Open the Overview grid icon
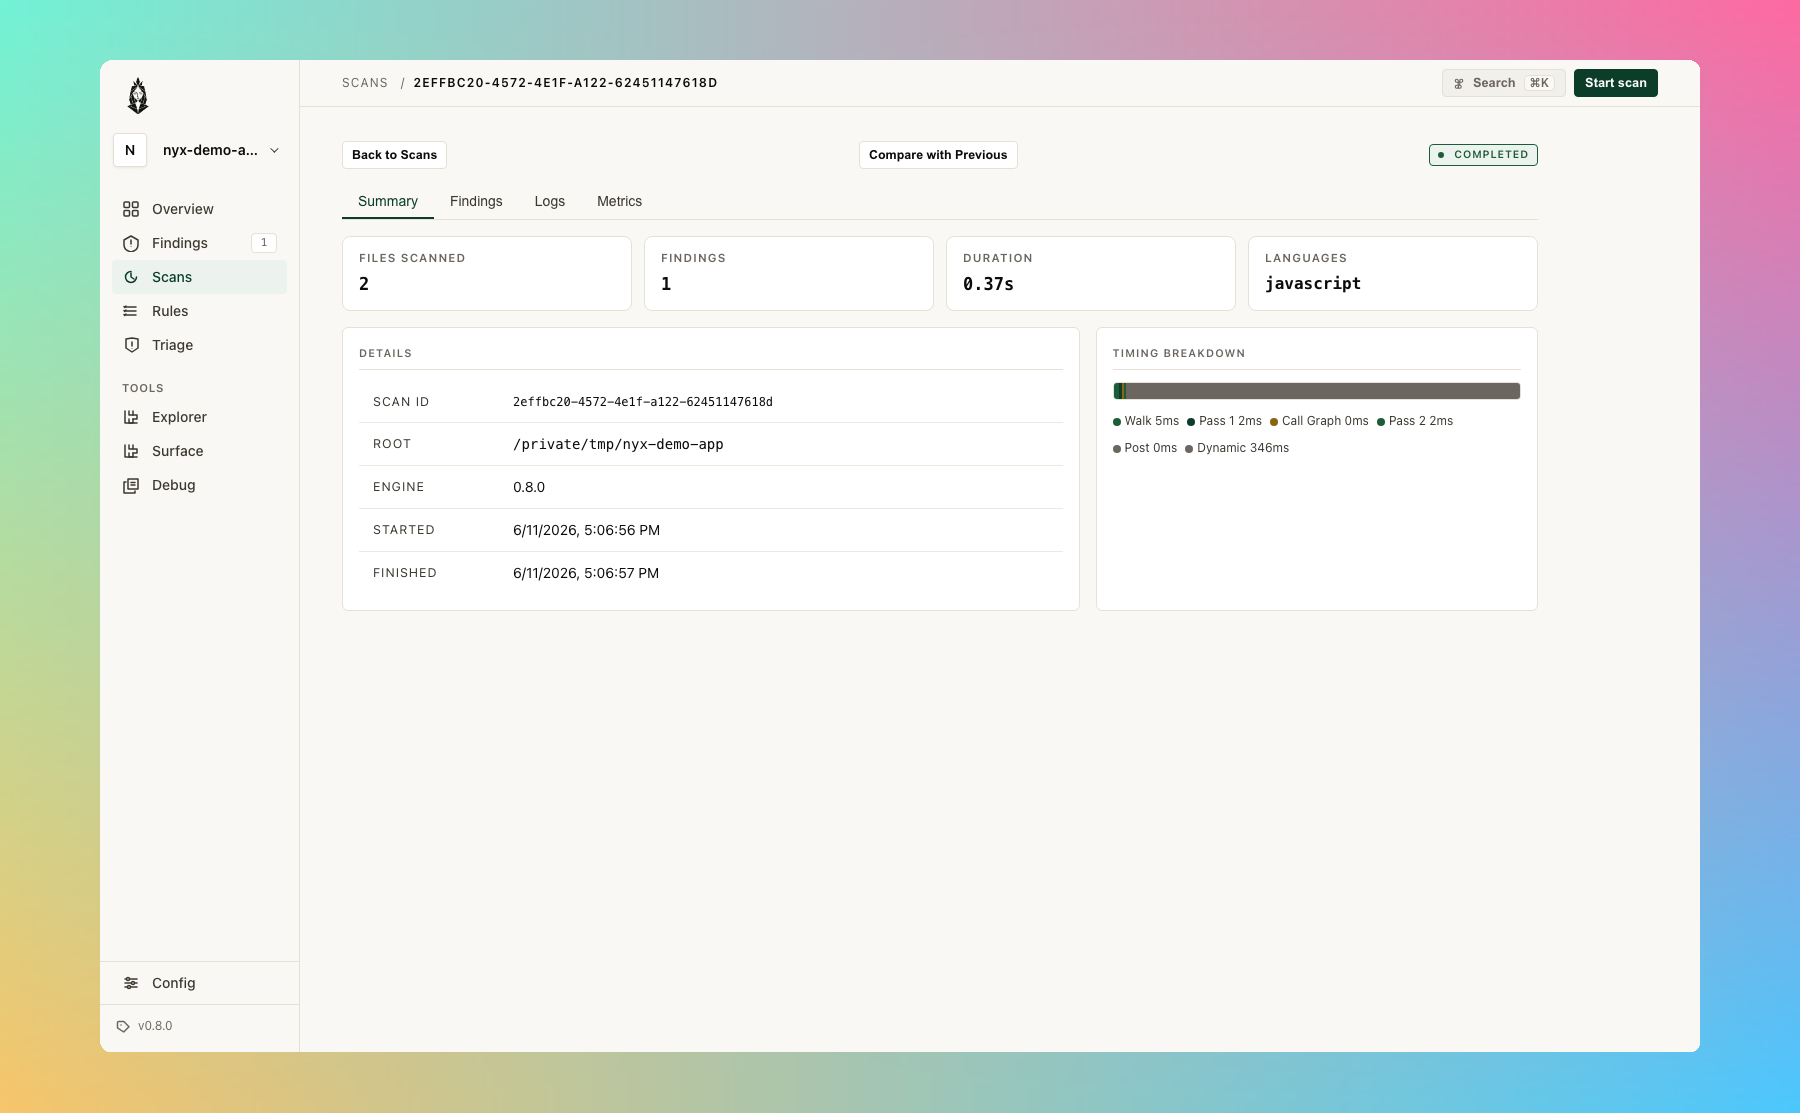This screenshot has height=1113, width=1800. [131, 209]
